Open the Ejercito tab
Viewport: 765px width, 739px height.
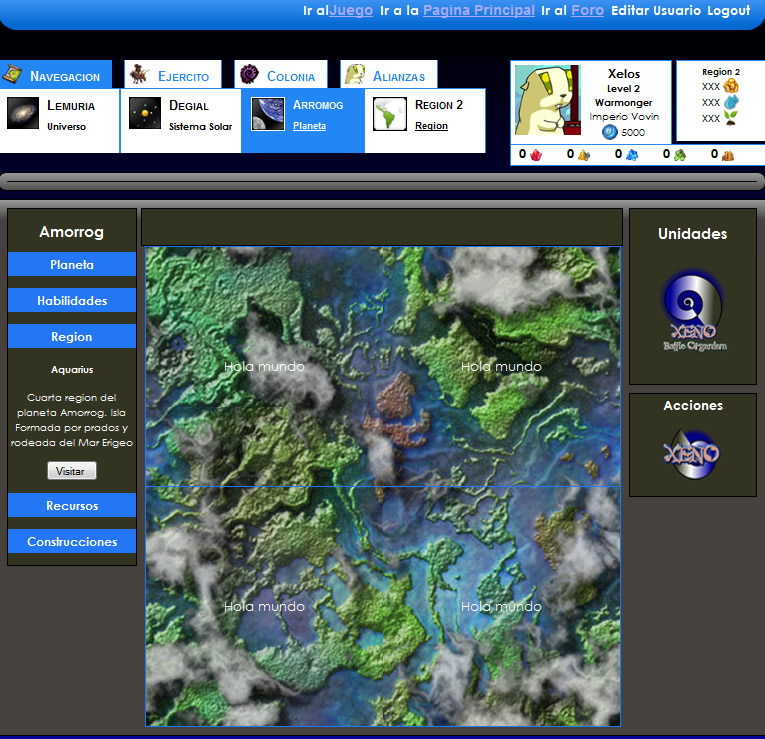click(x=183, y=76)
